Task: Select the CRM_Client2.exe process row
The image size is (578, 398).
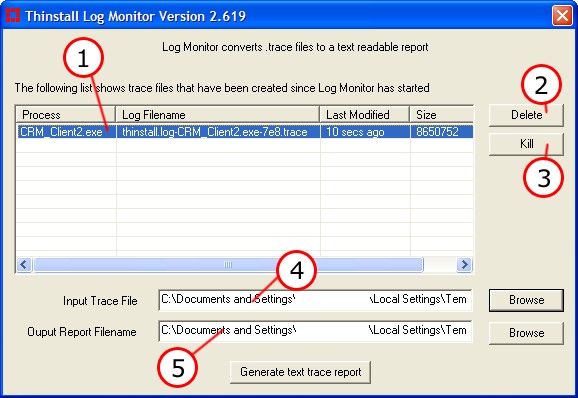Action: click(x=245, y=132)
